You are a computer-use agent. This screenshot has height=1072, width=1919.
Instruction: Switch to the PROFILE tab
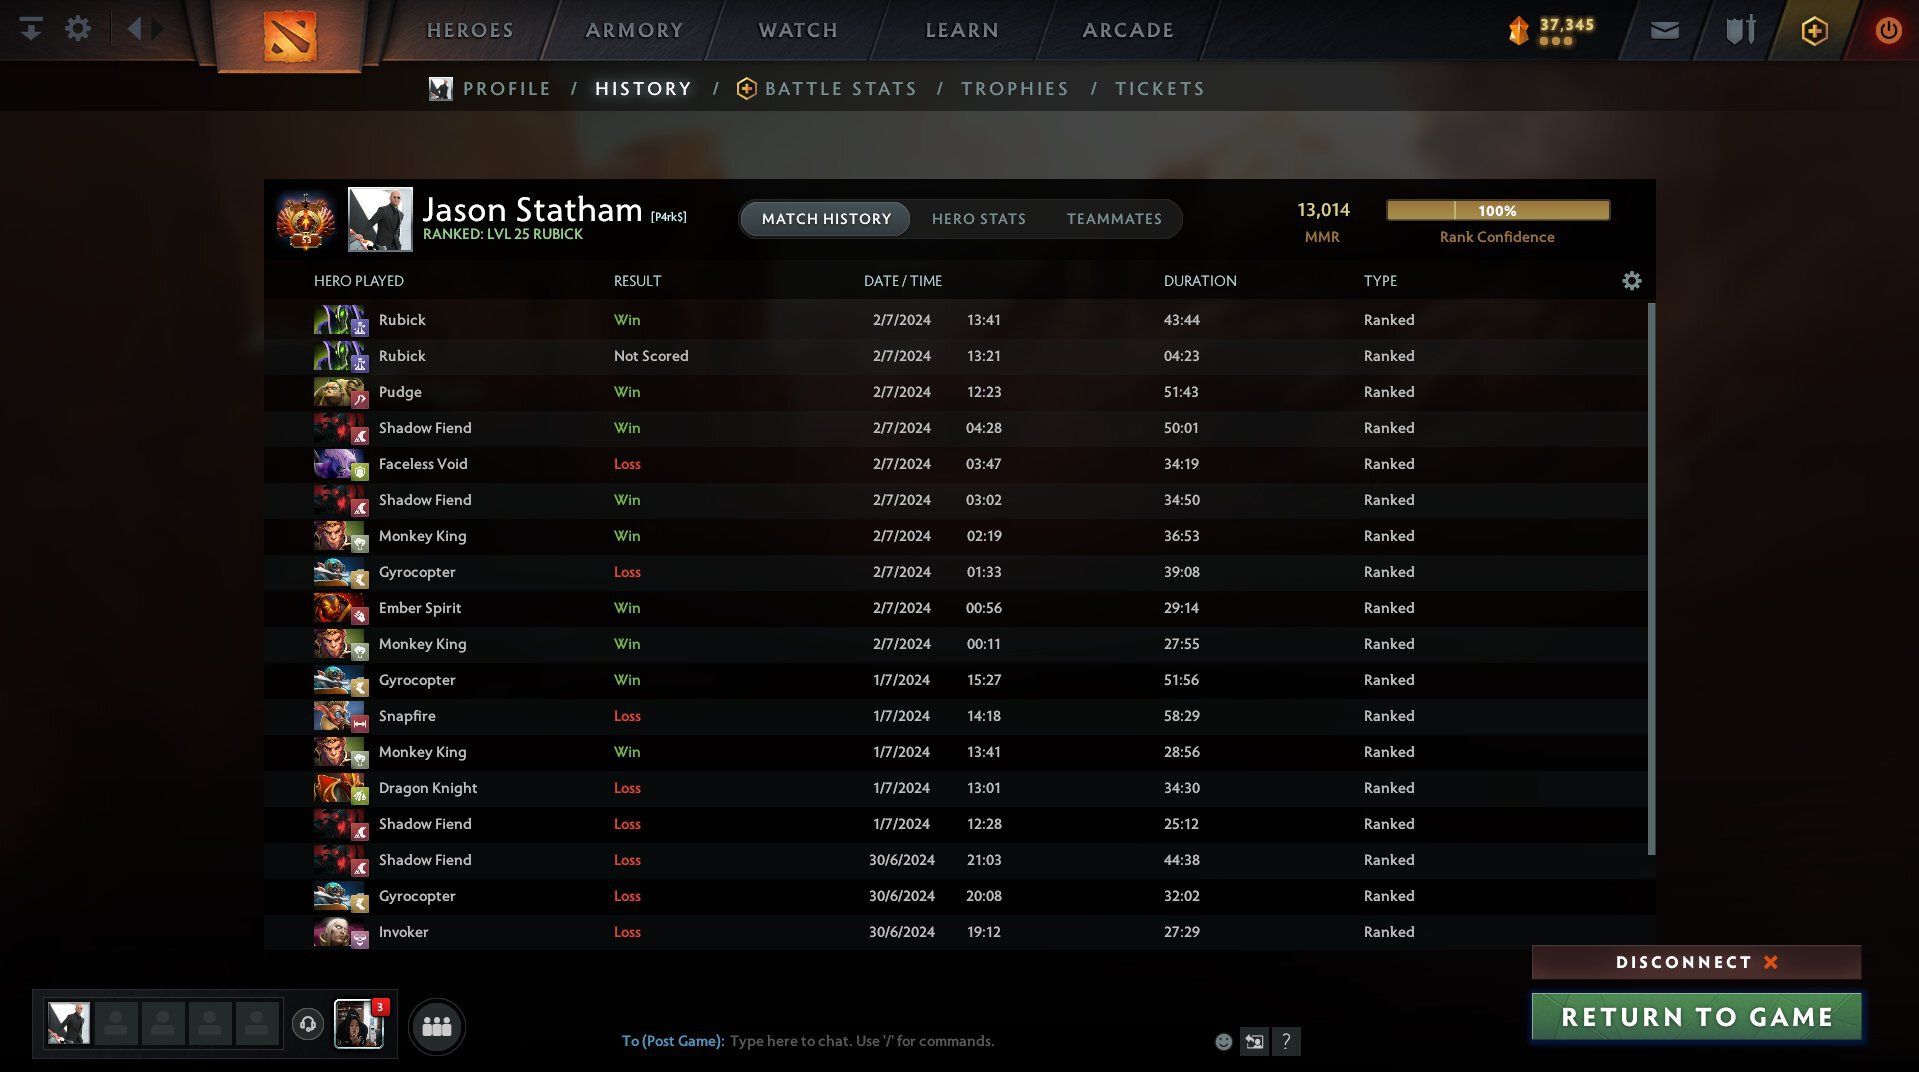[x=490, y=89]
